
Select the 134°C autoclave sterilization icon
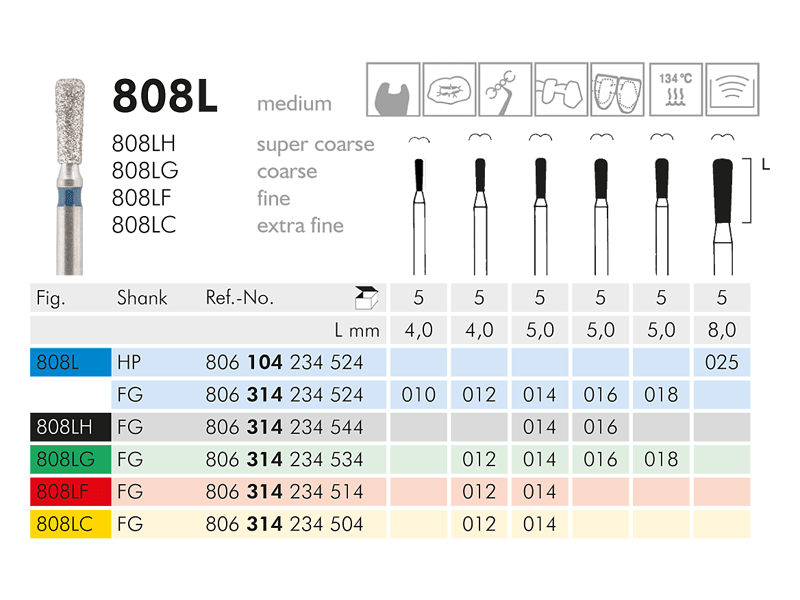(676, 90)
